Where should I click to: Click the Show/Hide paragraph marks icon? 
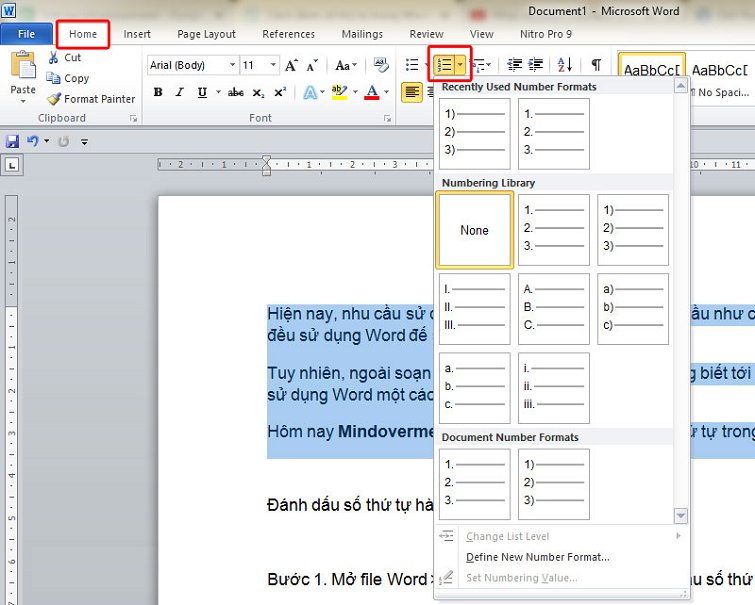click(x=596, y=65)
